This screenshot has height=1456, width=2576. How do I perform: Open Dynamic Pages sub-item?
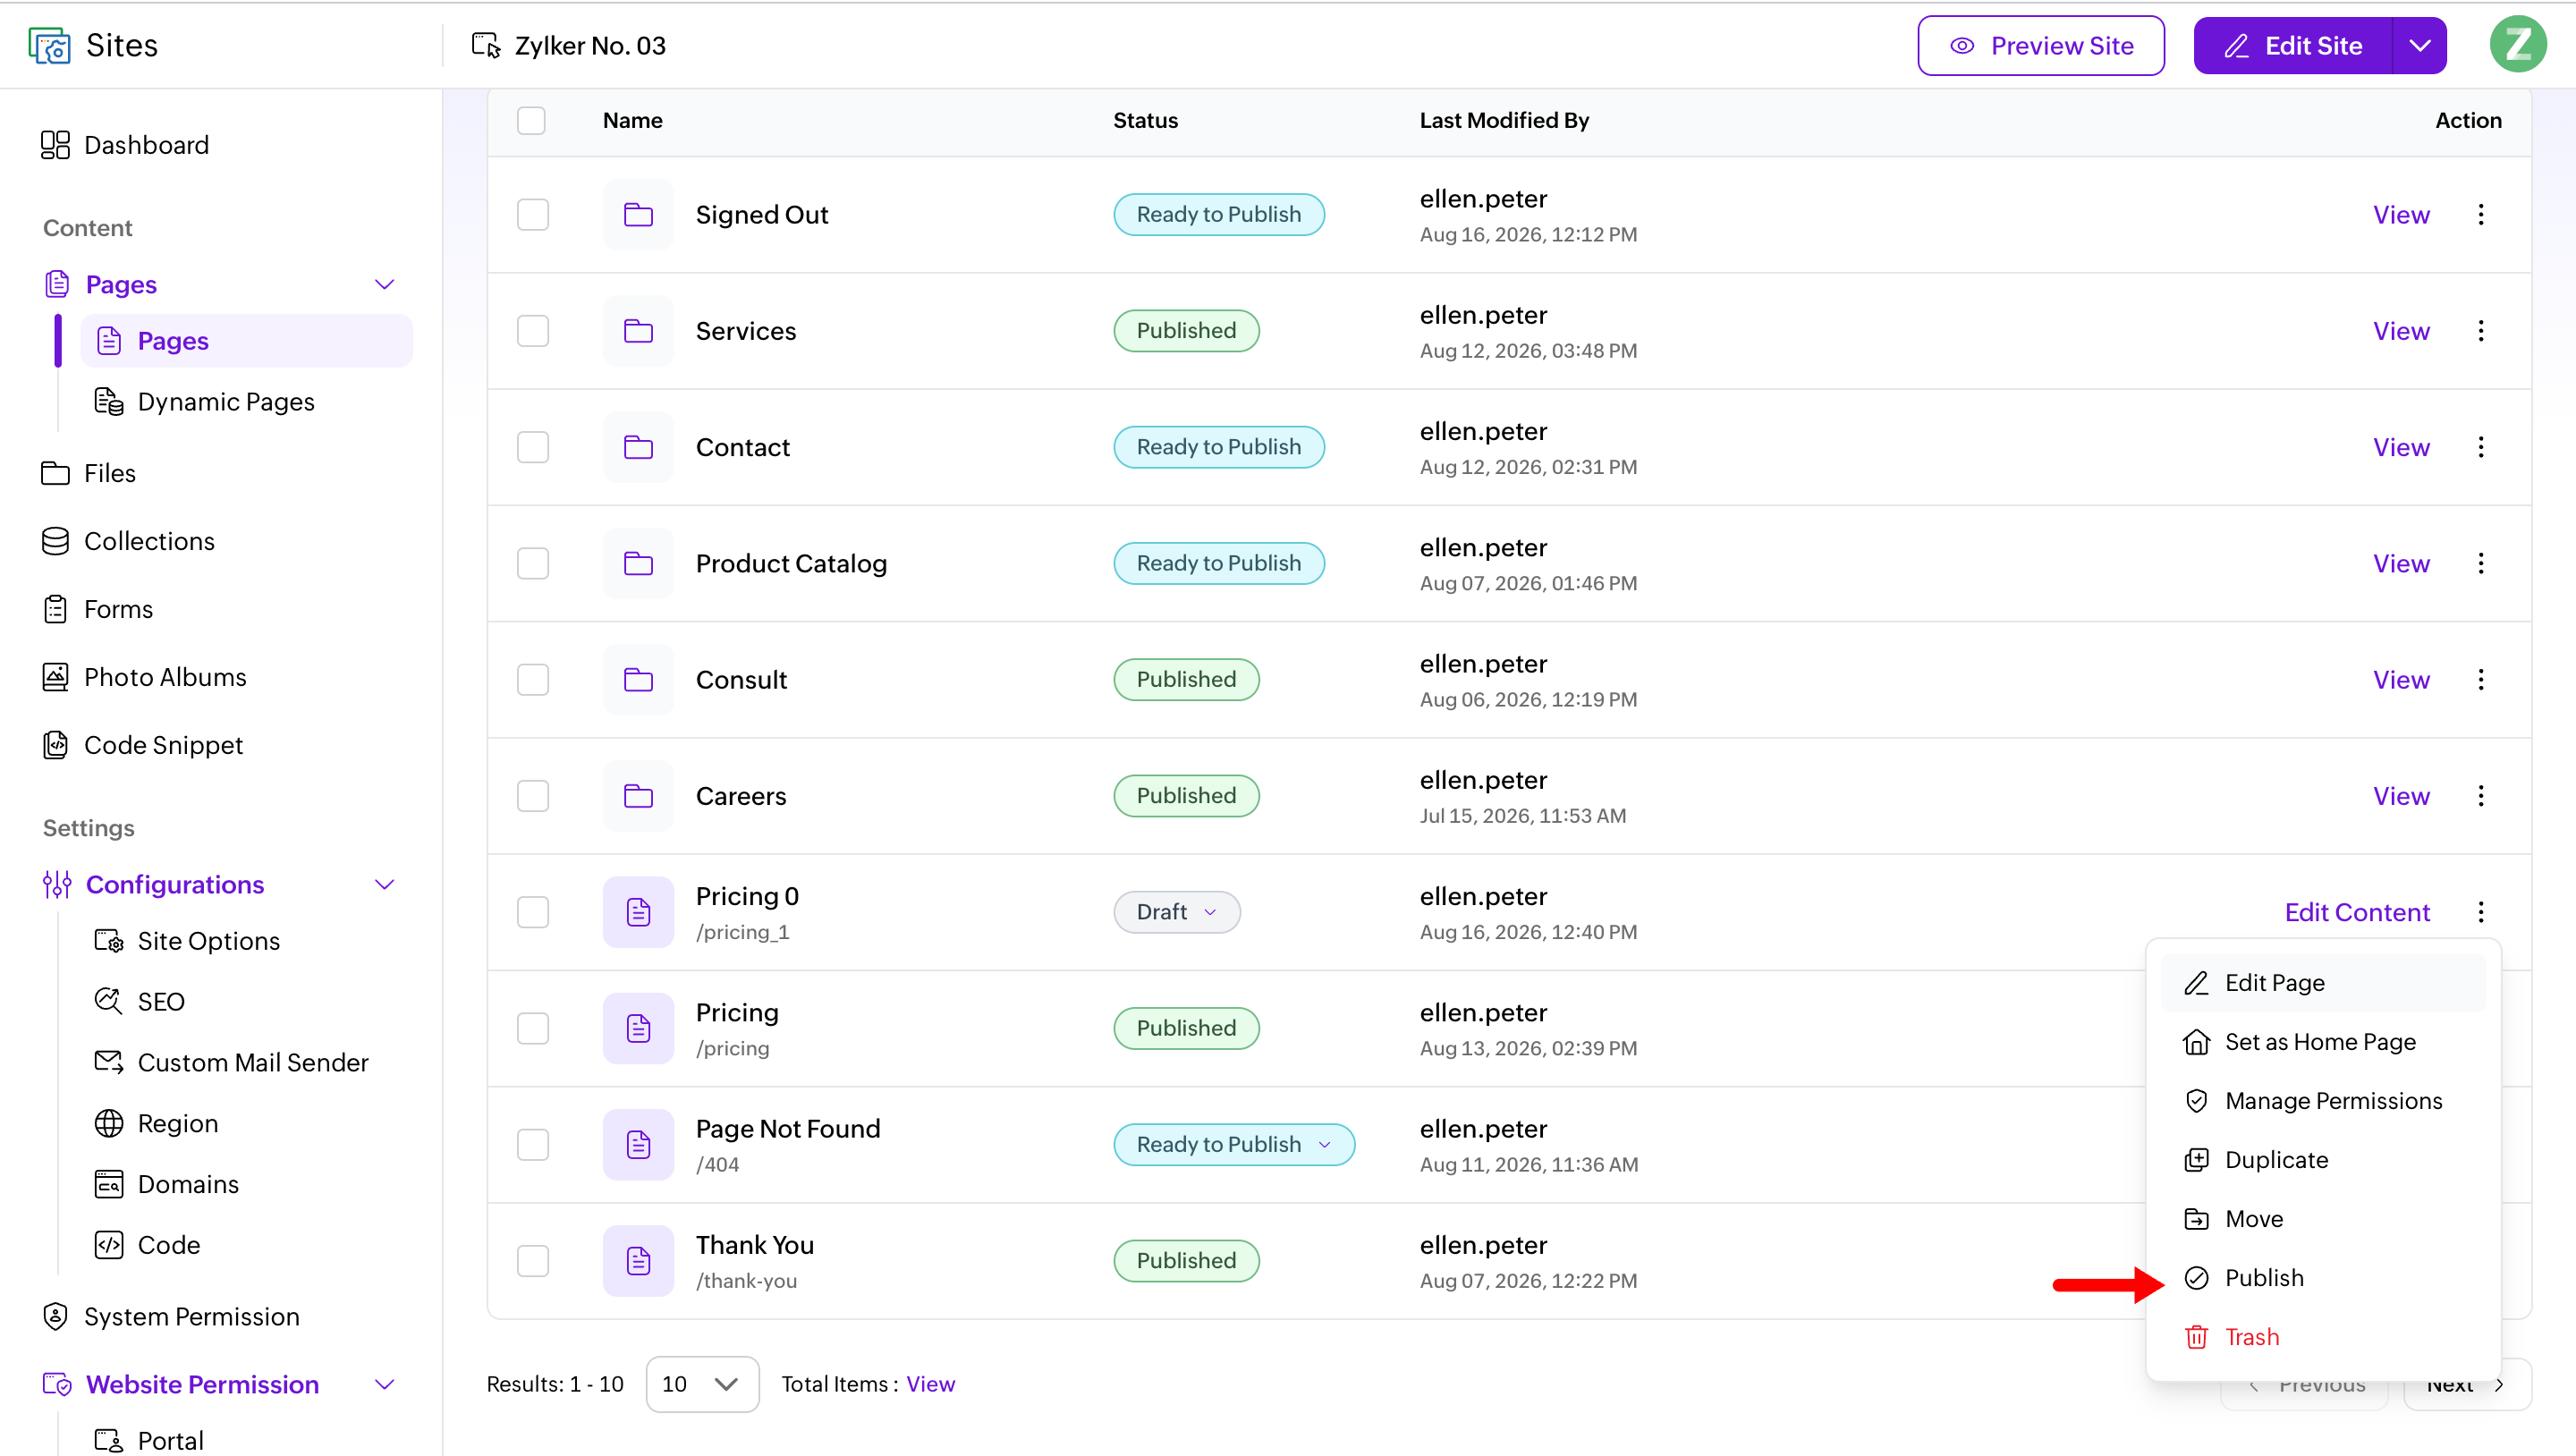coord(204,401)
